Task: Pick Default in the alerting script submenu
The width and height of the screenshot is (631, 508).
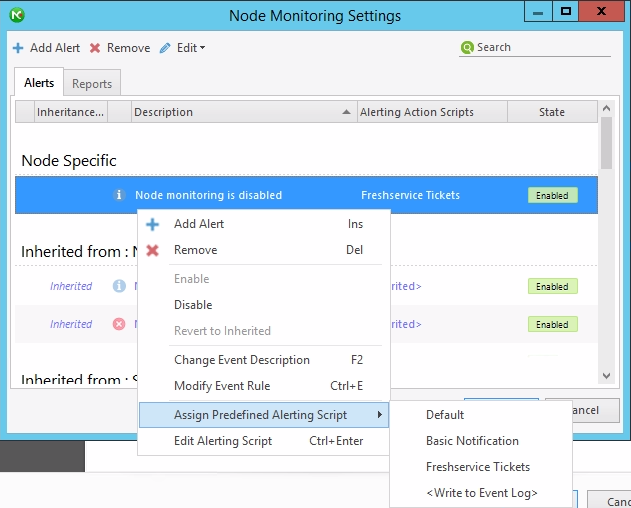Action: (481, 415)
